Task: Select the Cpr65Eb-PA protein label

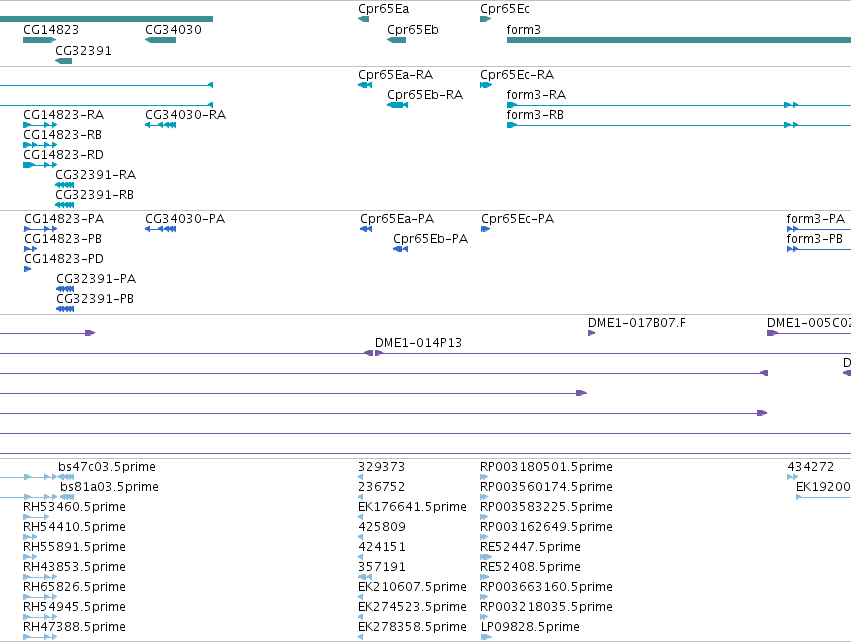Action: pyautogui.click(x=430, y=239)
